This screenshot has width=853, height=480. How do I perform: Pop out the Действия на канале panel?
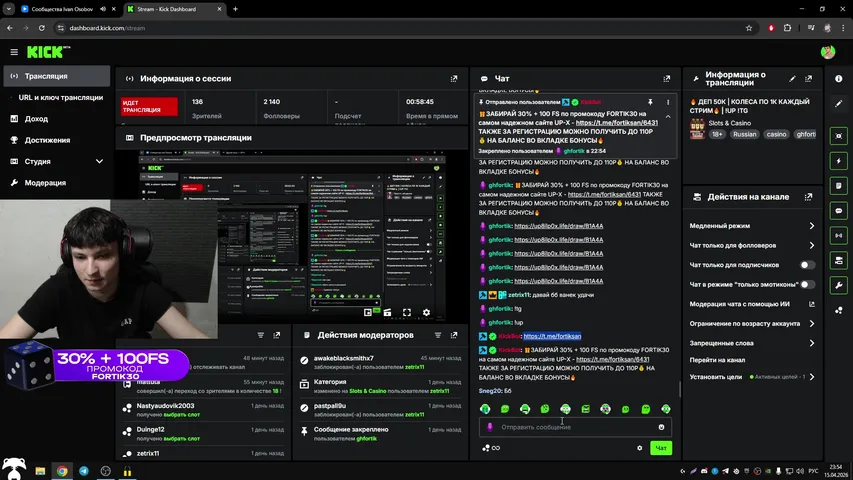click(808, 197)
